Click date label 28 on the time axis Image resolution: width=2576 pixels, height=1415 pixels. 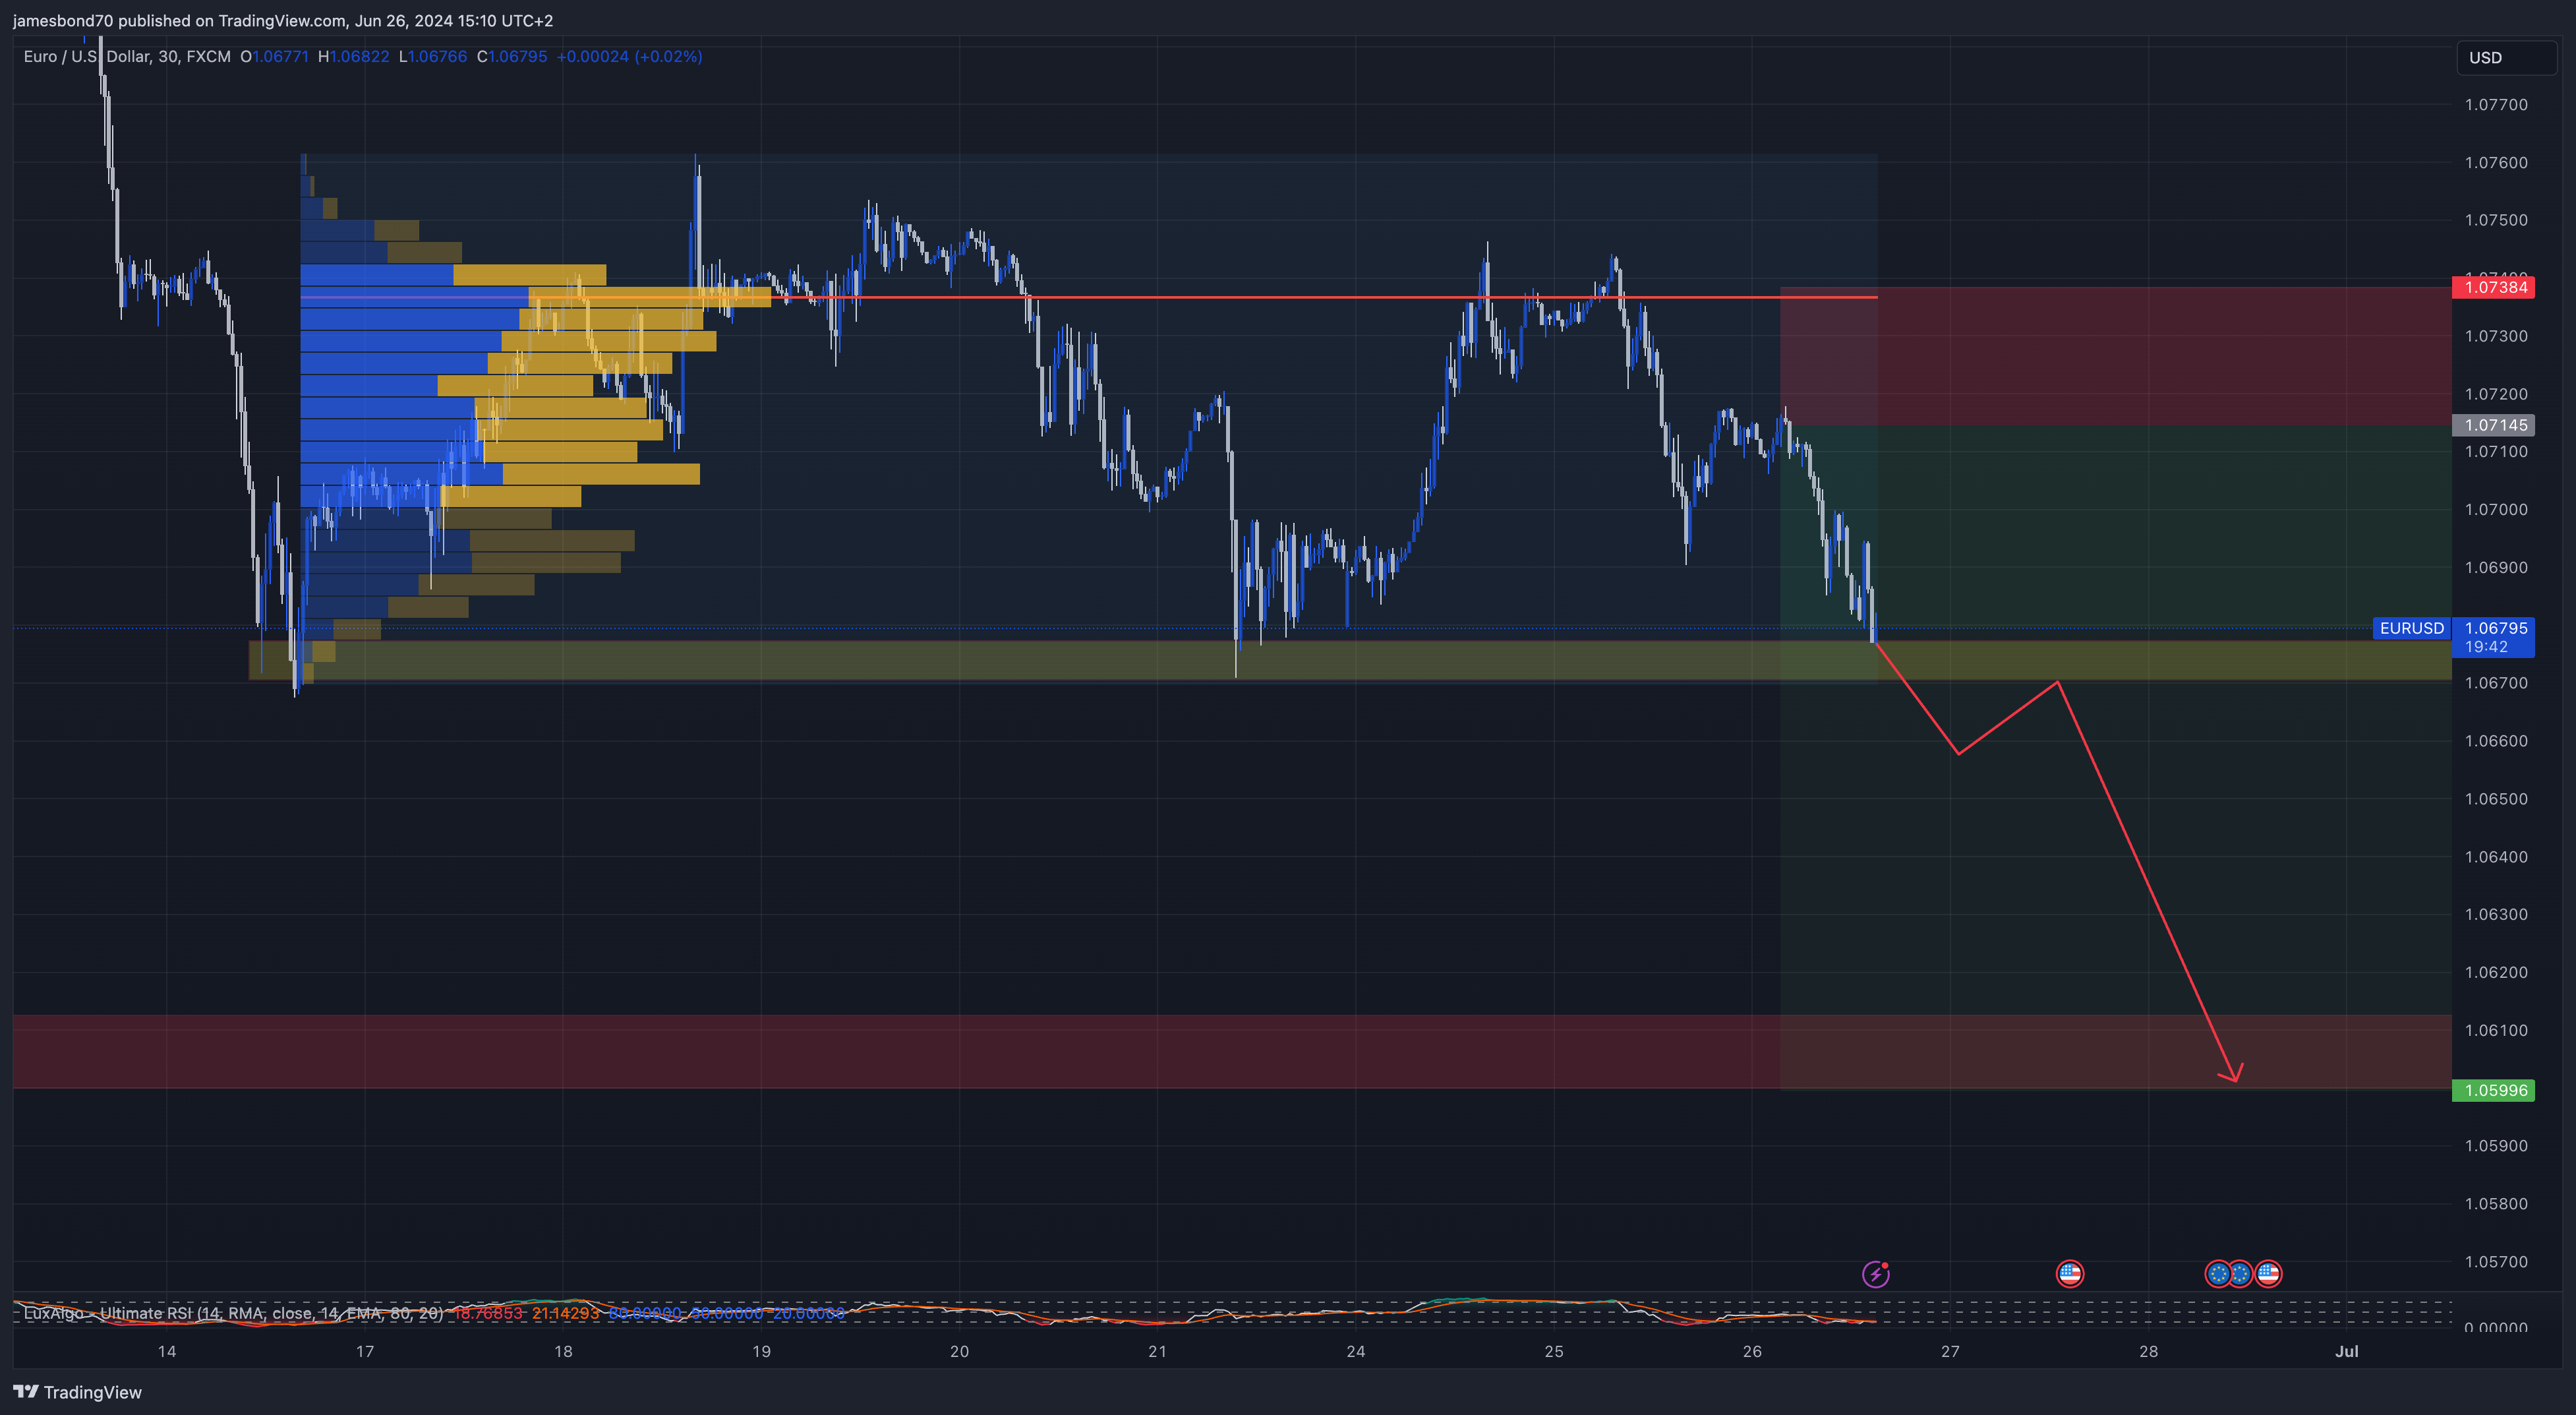[x=2148, y=1351]
